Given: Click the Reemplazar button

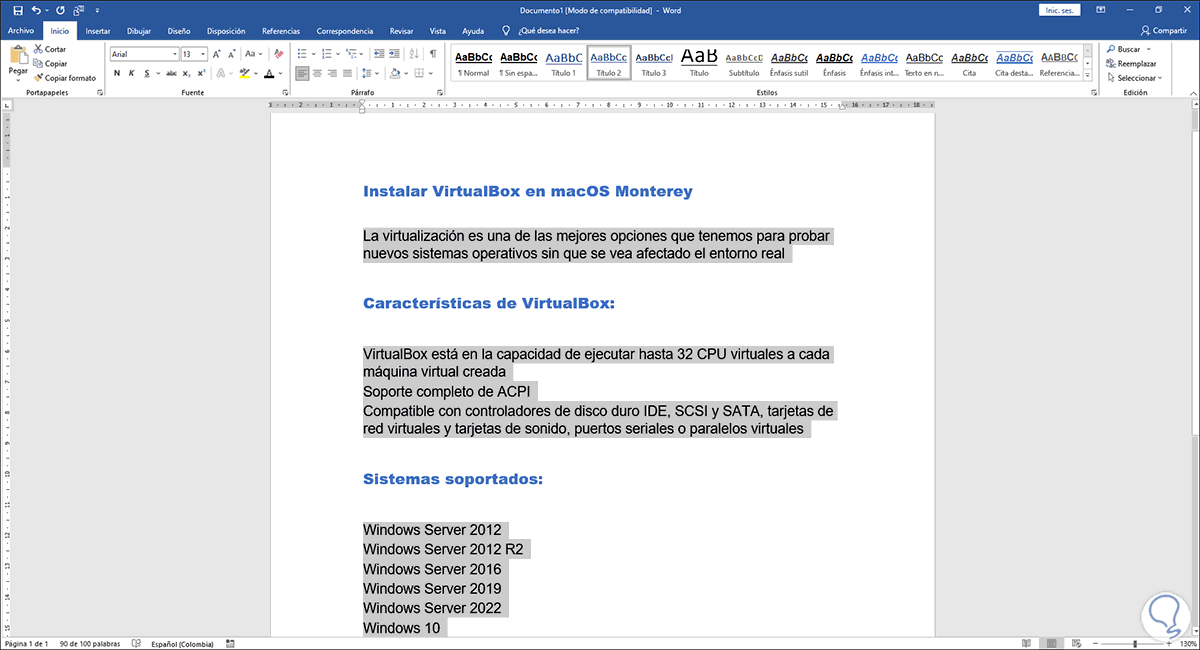Looking at the screenshot, I should tap(1131, 63).
